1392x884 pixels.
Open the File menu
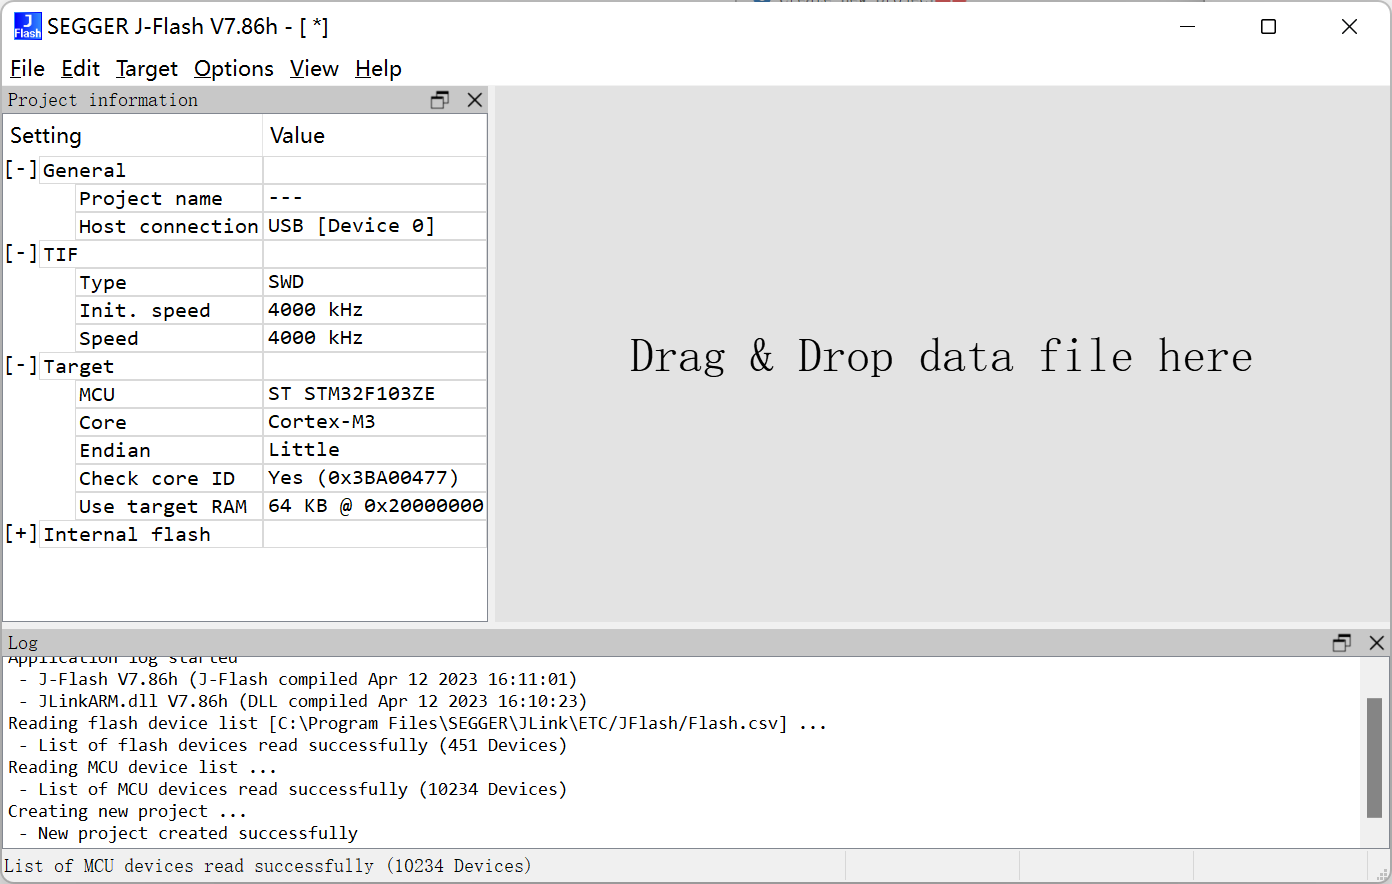pyautogui.click(x=27, y=69)
